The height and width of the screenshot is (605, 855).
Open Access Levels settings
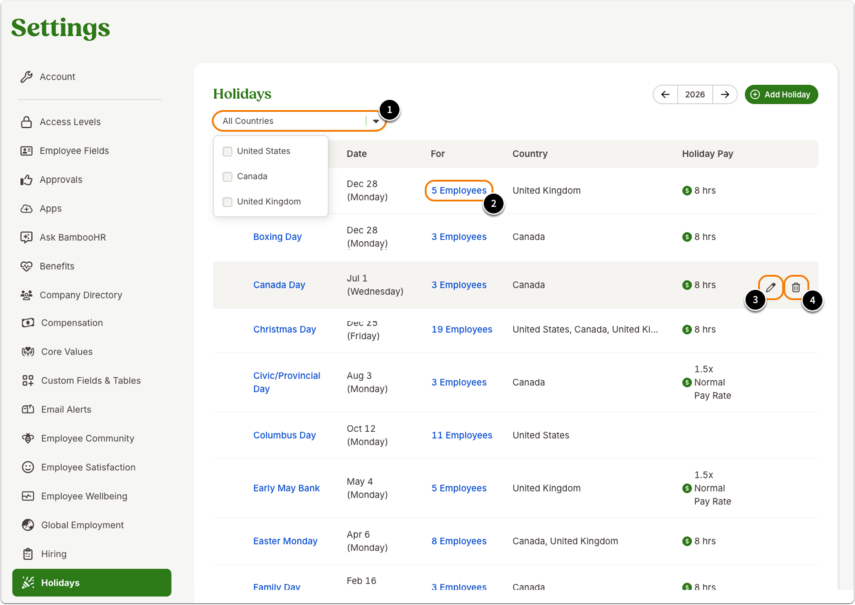point(70,122)
